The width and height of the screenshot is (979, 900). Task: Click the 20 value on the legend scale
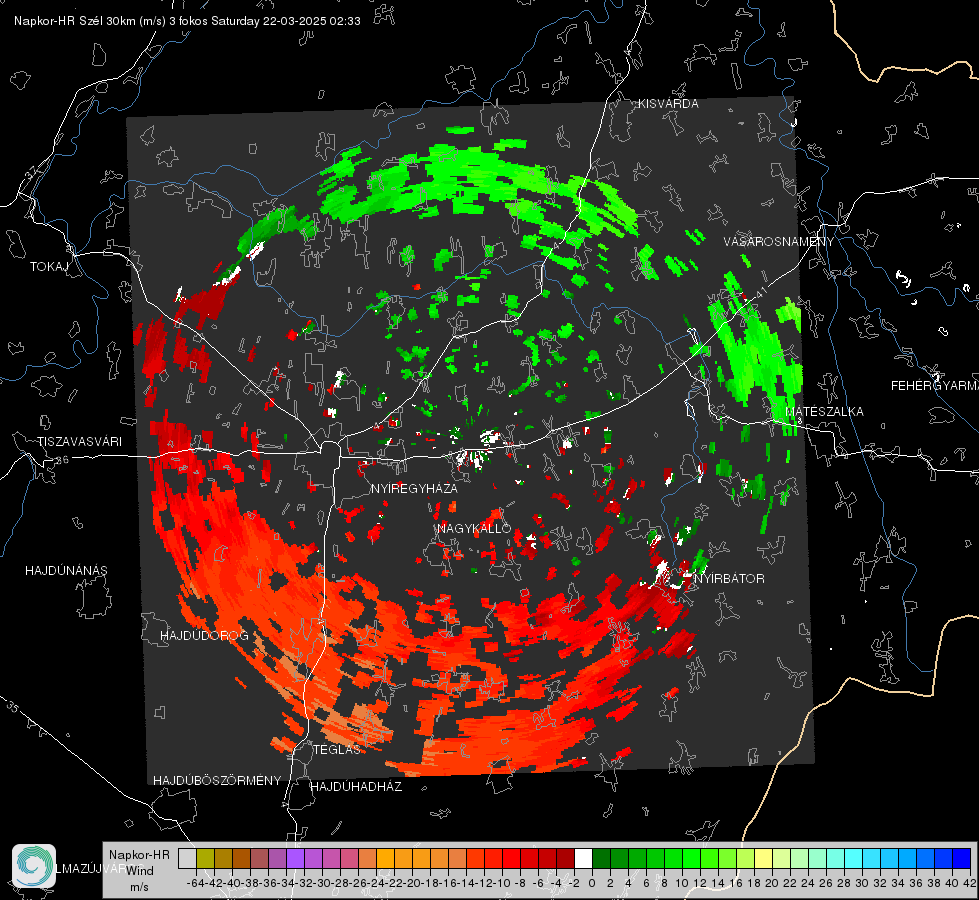click(772, 883)
